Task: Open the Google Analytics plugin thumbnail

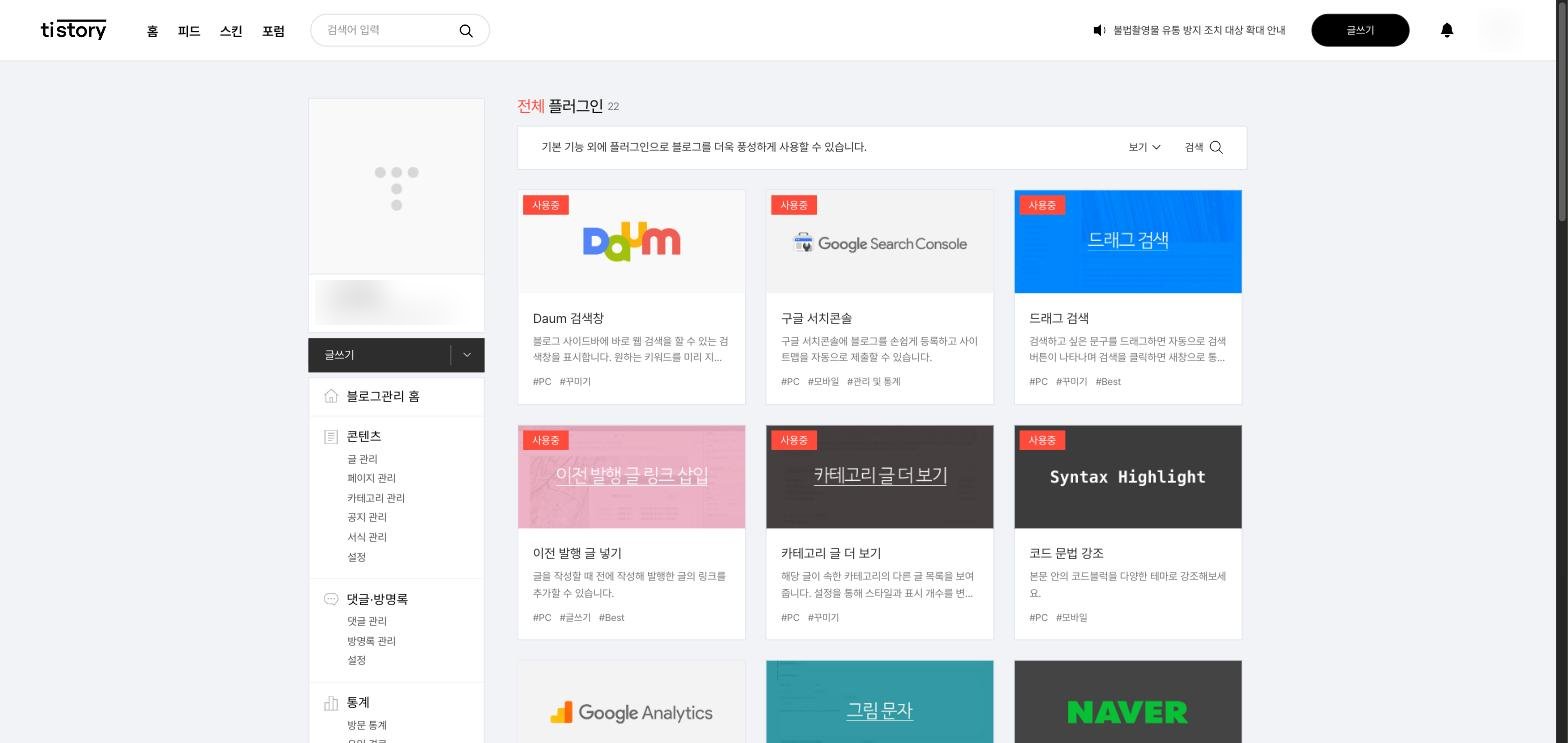Action: click(632, 702)
